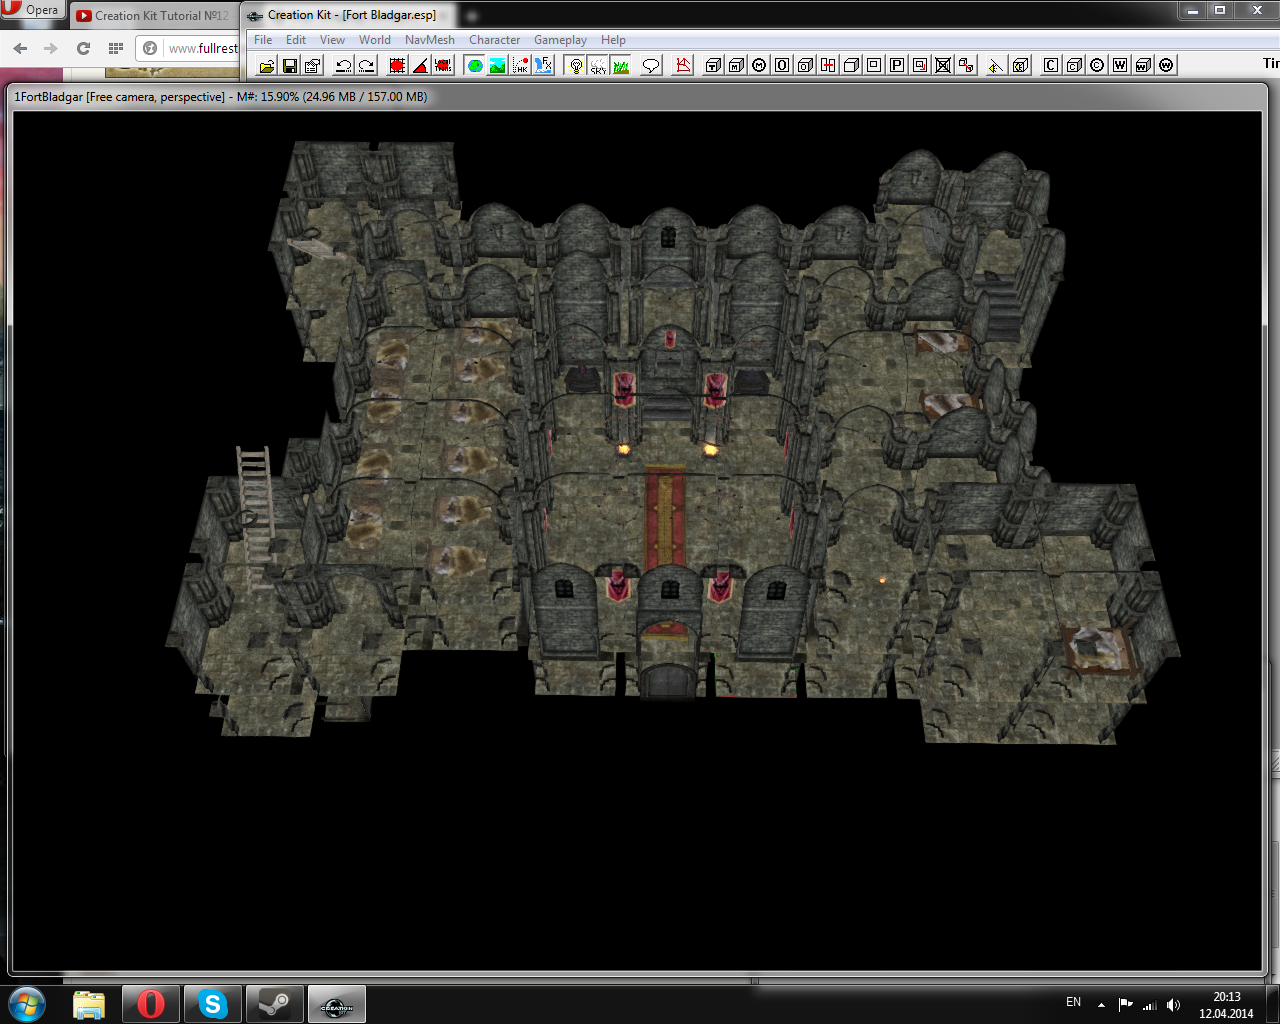Show hidden system tray icons
Screen dimensions: 1280x1024
point(1101,1005)
